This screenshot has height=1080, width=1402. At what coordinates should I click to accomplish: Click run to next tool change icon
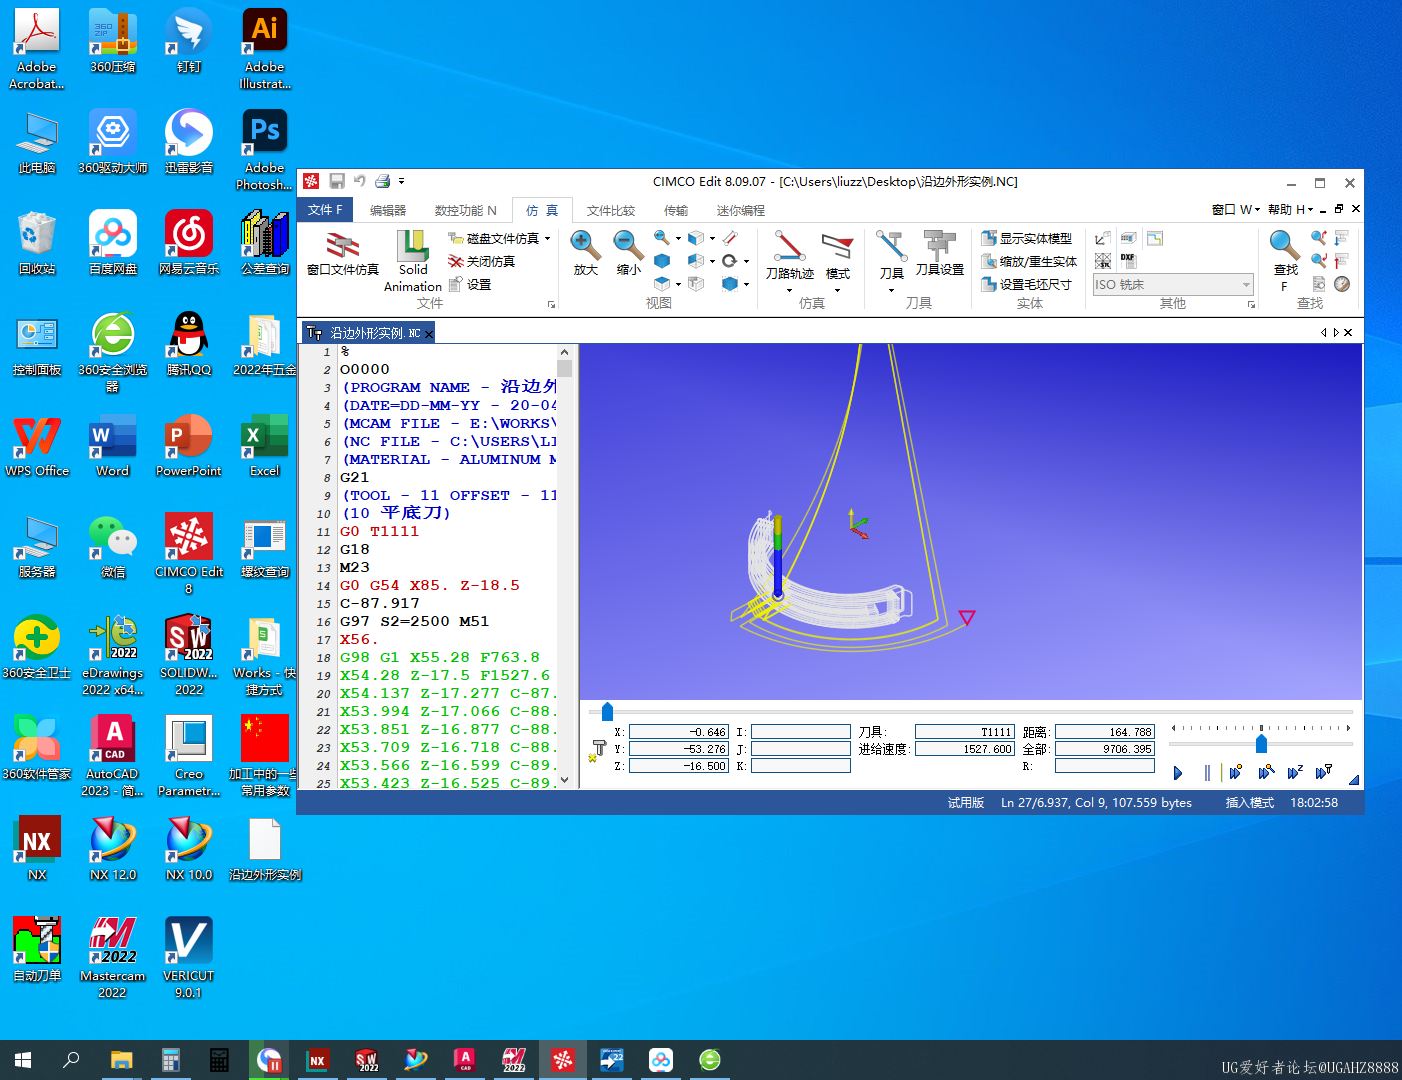(x=1323, y=772)
